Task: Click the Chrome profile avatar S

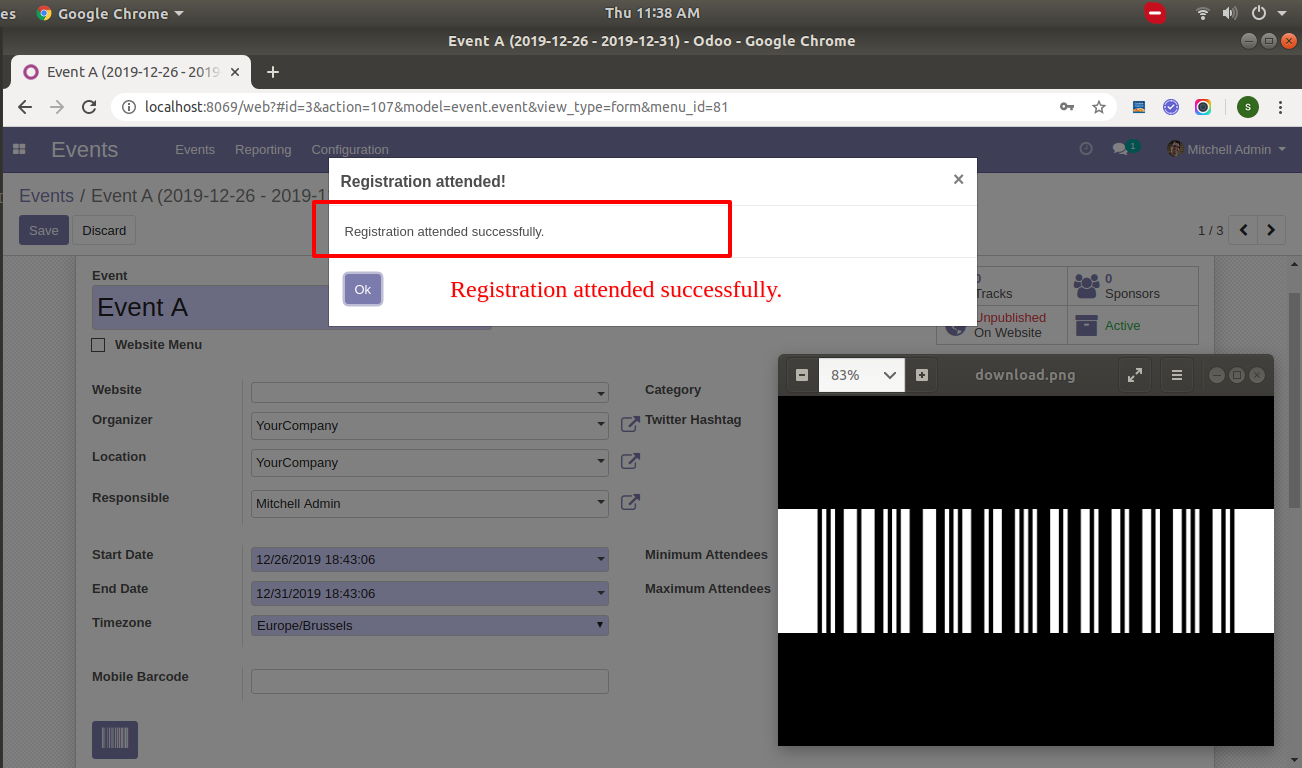Action: coord(1248,107)
